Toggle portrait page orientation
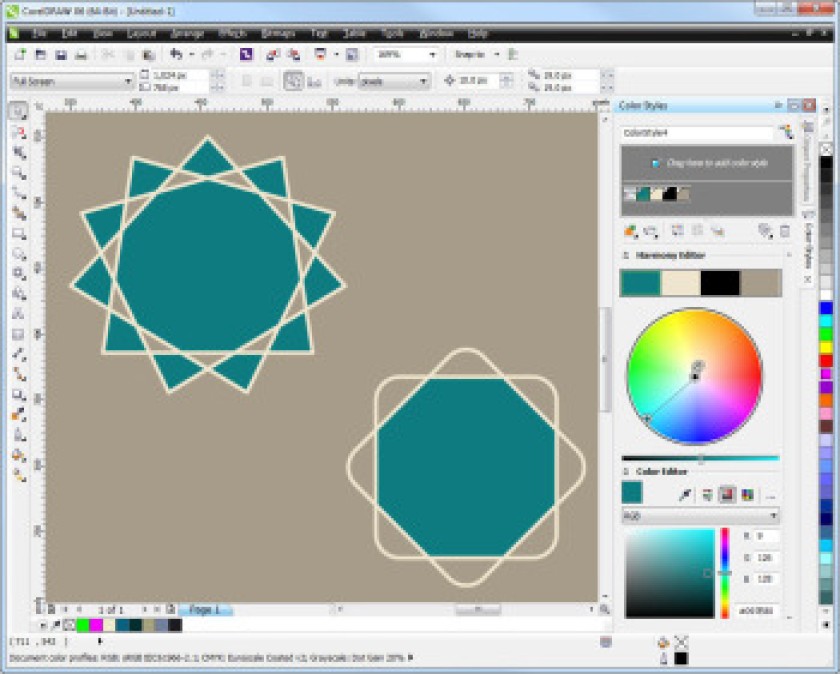Screen dimensions: 840x674 [x=246, y=81]
